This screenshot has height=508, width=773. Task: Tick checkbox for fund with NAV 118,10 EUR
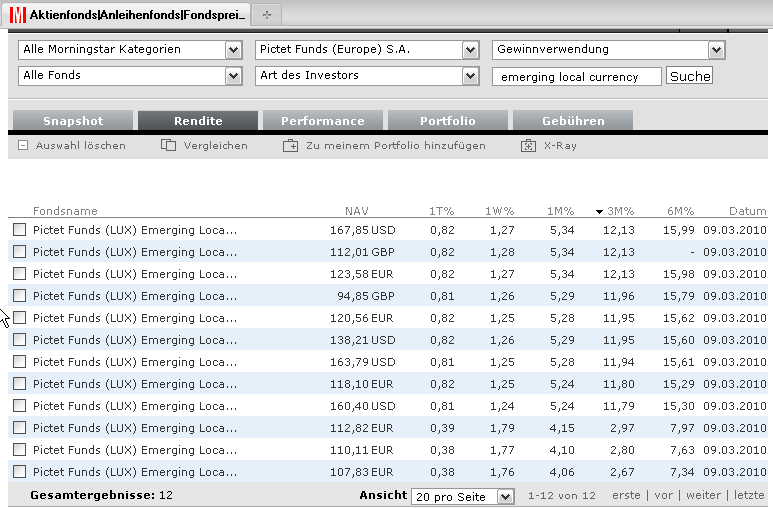click(x=19, y=383)
